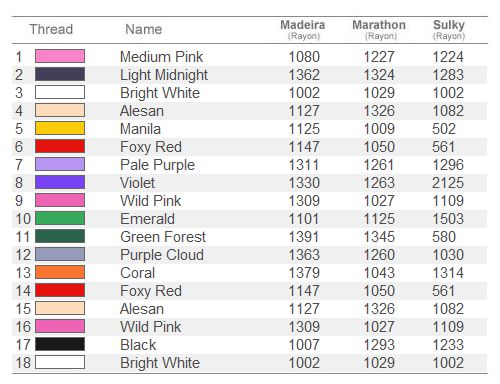The height and width of the screenshot is (384, 500).
Task: Click the Marathon column header
Action: click(379, 29)
